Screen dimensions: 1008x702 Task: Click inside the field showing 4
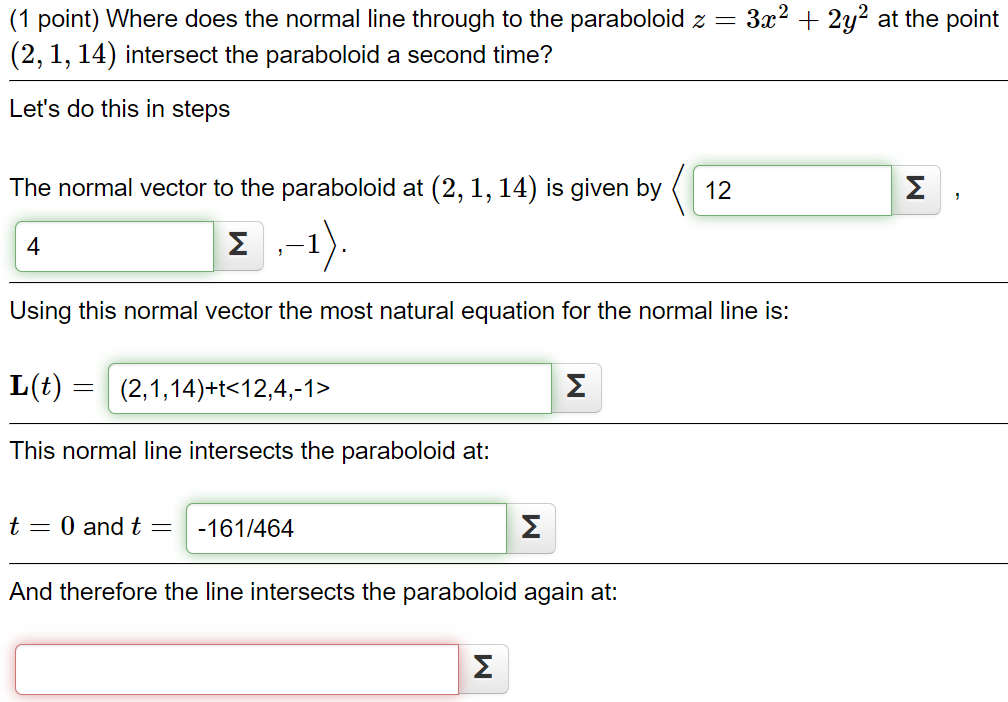click(x=113, y=244)
